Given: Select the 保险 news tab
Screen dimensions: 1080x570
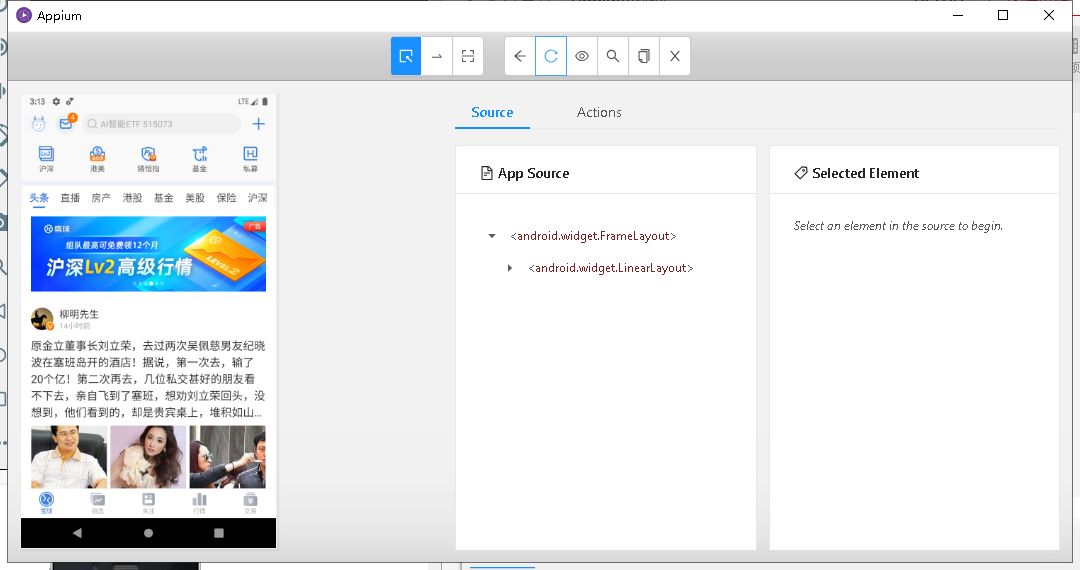Looking at the screenshot, I should pos(227,198).
